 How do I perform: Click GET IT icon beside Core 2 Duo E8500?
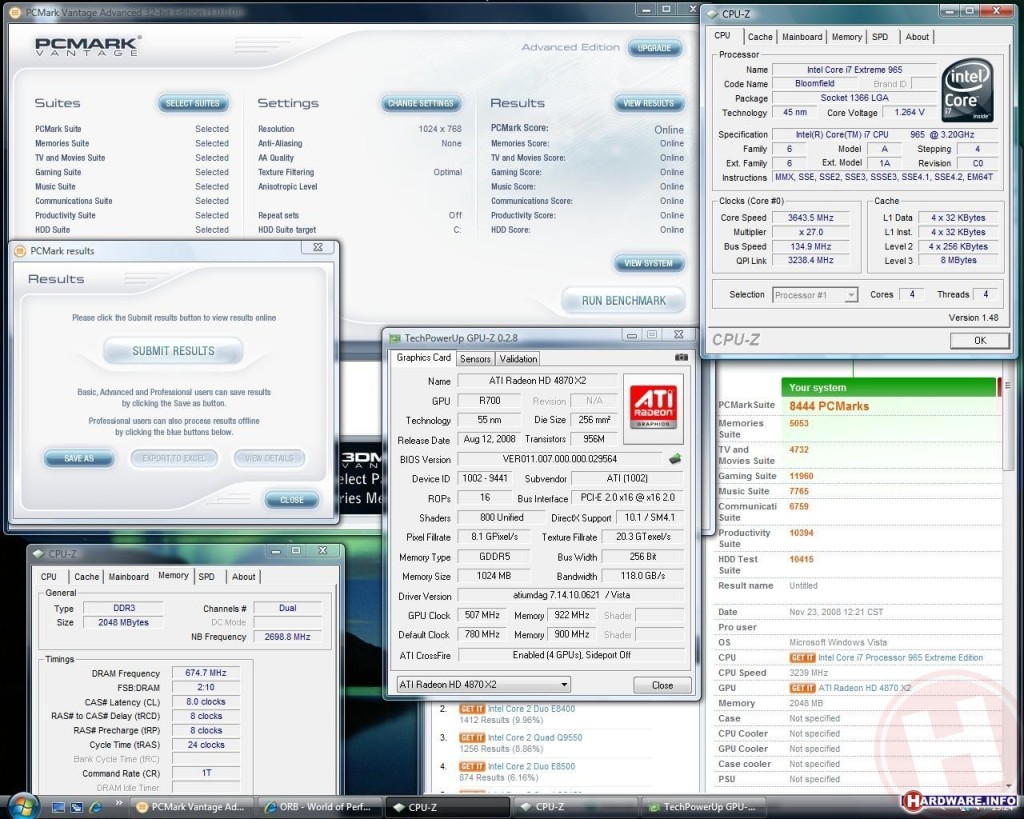(472, 766)
